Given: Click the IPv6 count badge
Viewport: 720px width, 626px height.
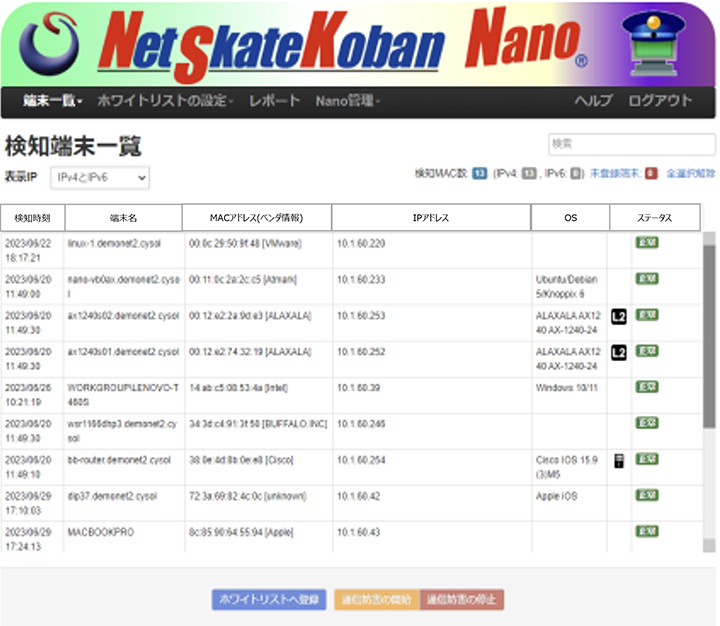Looking at the screenshot, I should click(575, 174).
